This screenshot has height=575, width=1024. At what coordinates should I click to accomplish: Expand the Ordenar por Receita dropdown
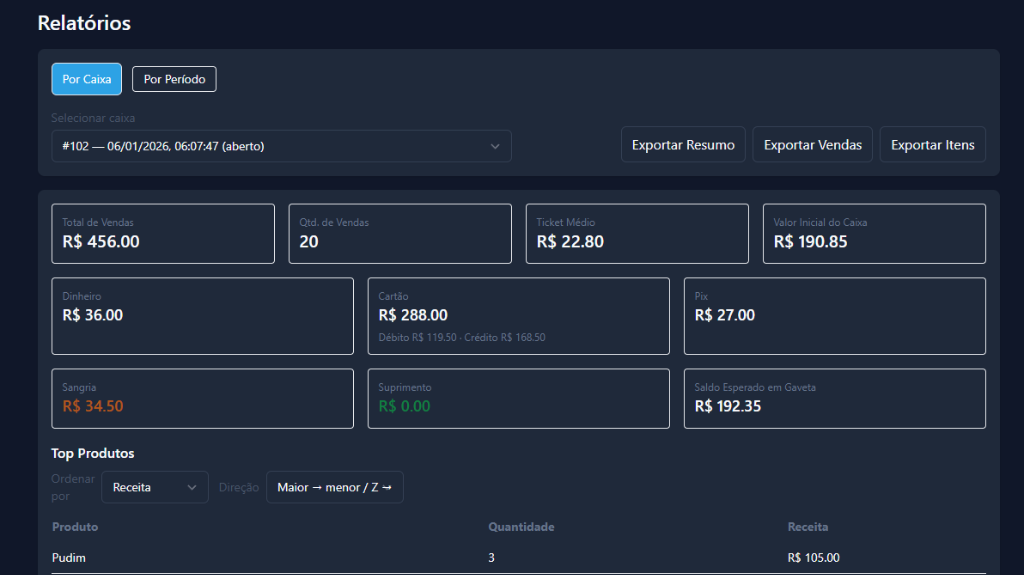pos(154,487)
